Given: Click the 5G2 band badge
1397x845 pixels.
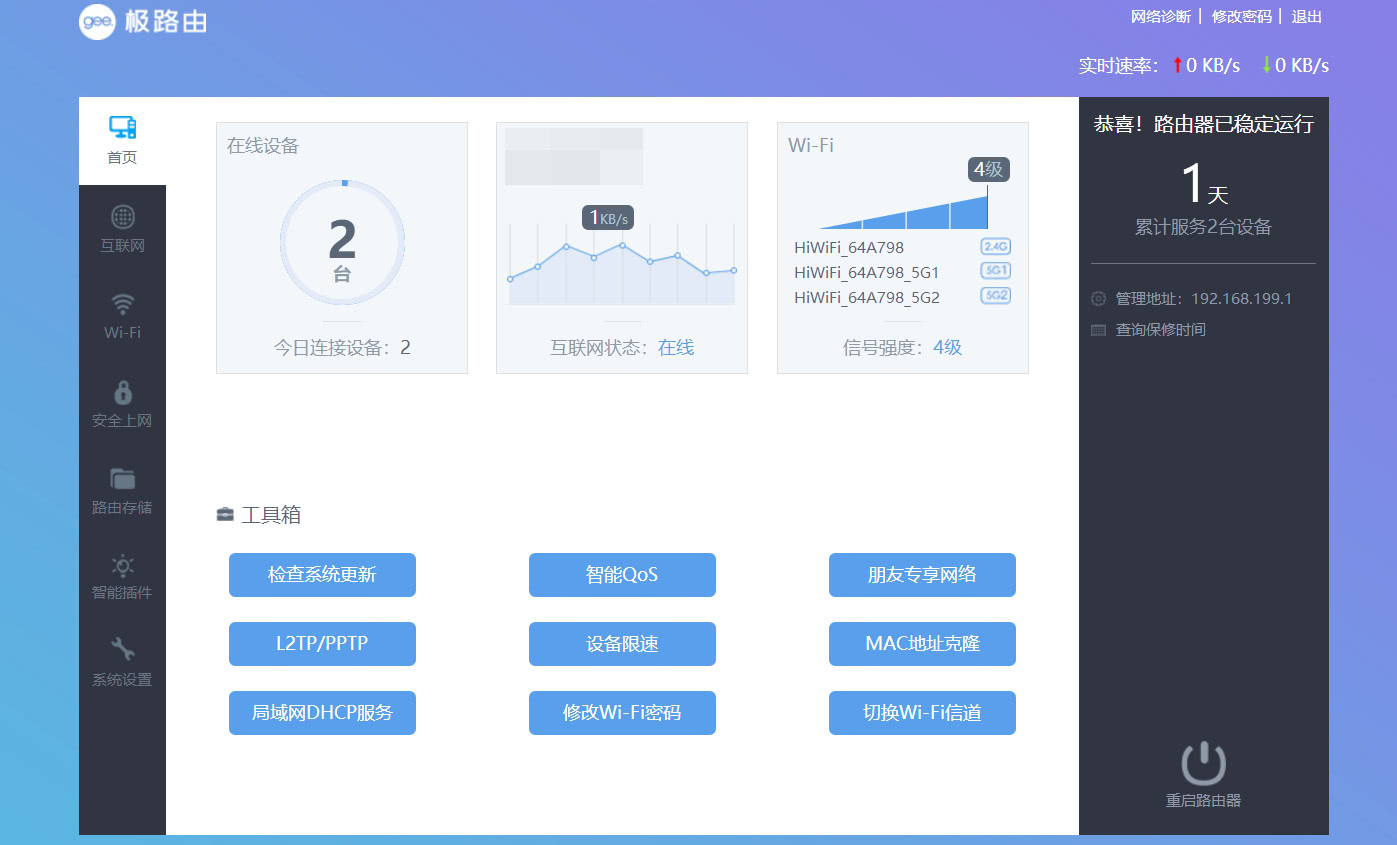Looking at the screenshot, I should point(996,296).
